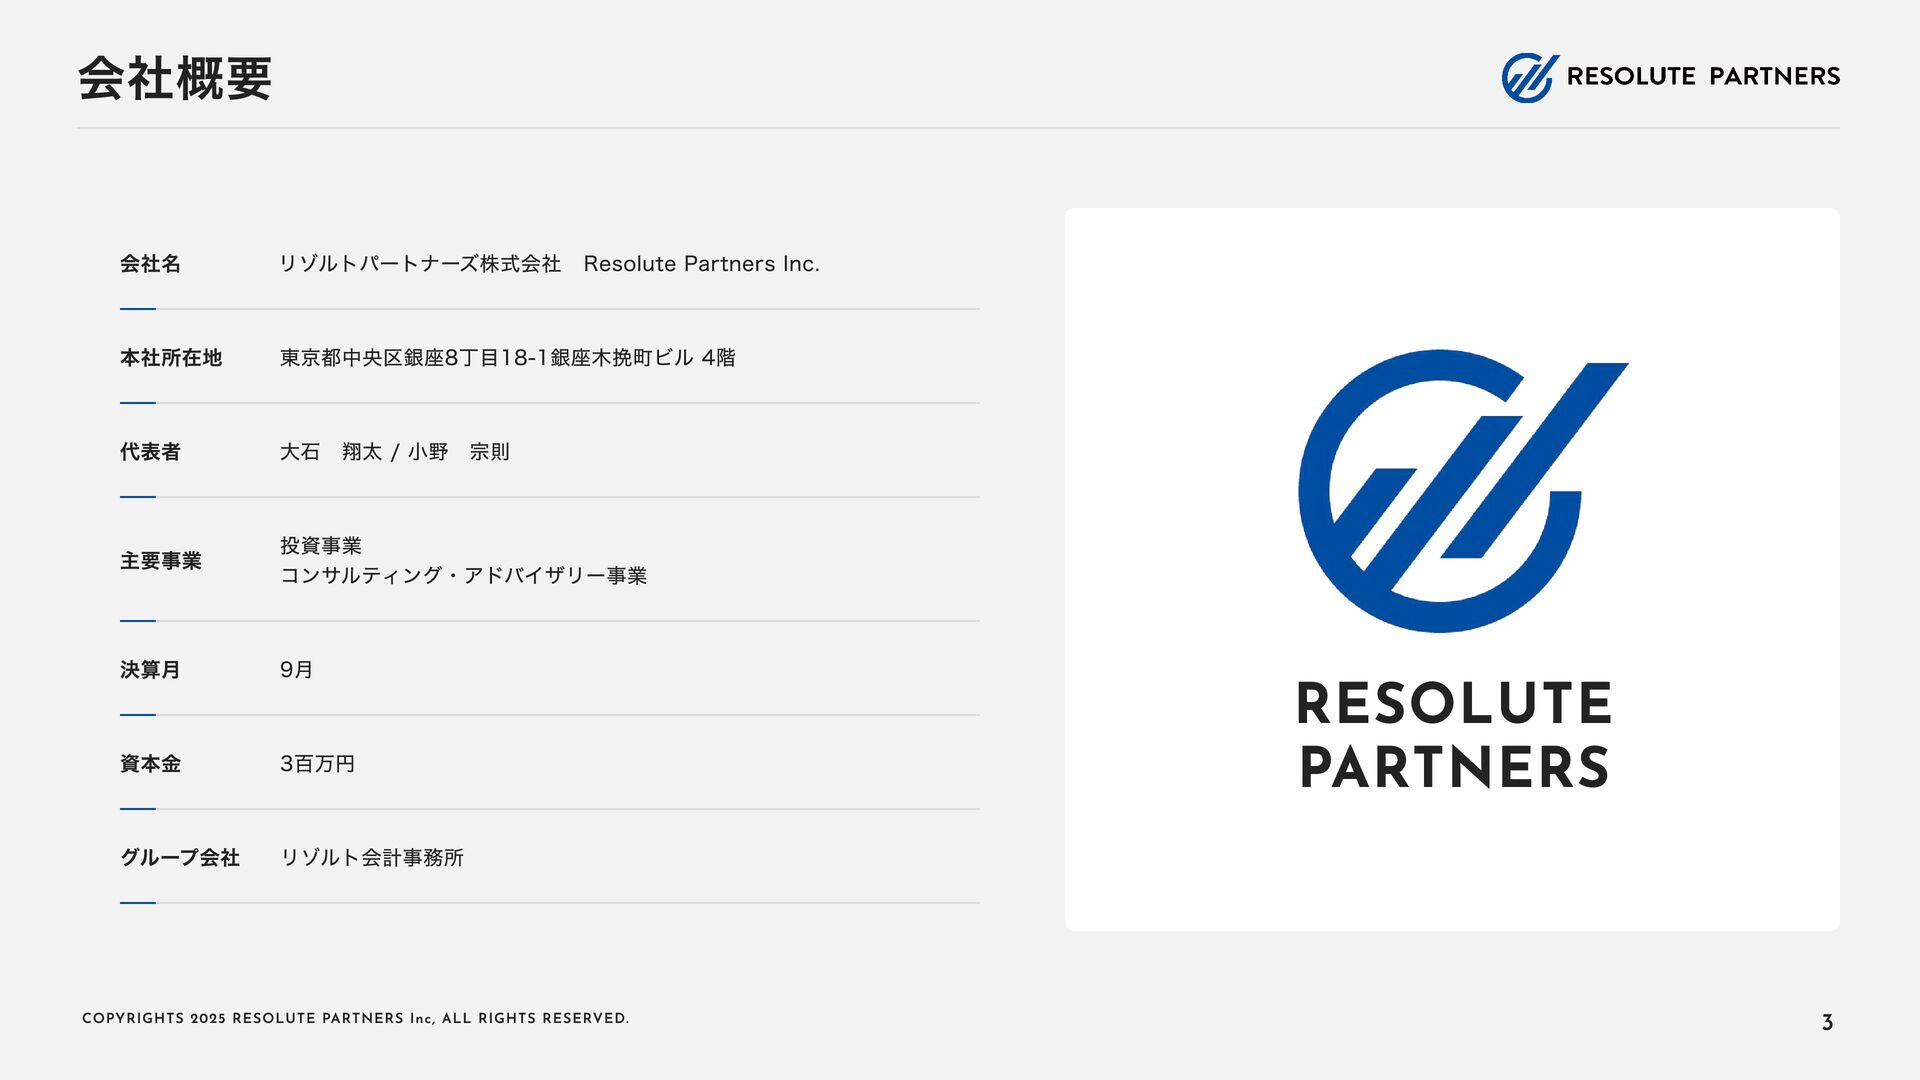This screenshot has width=1920, height=1080.
Task: Click the 会社名 row label
Action: click(150, 264)
